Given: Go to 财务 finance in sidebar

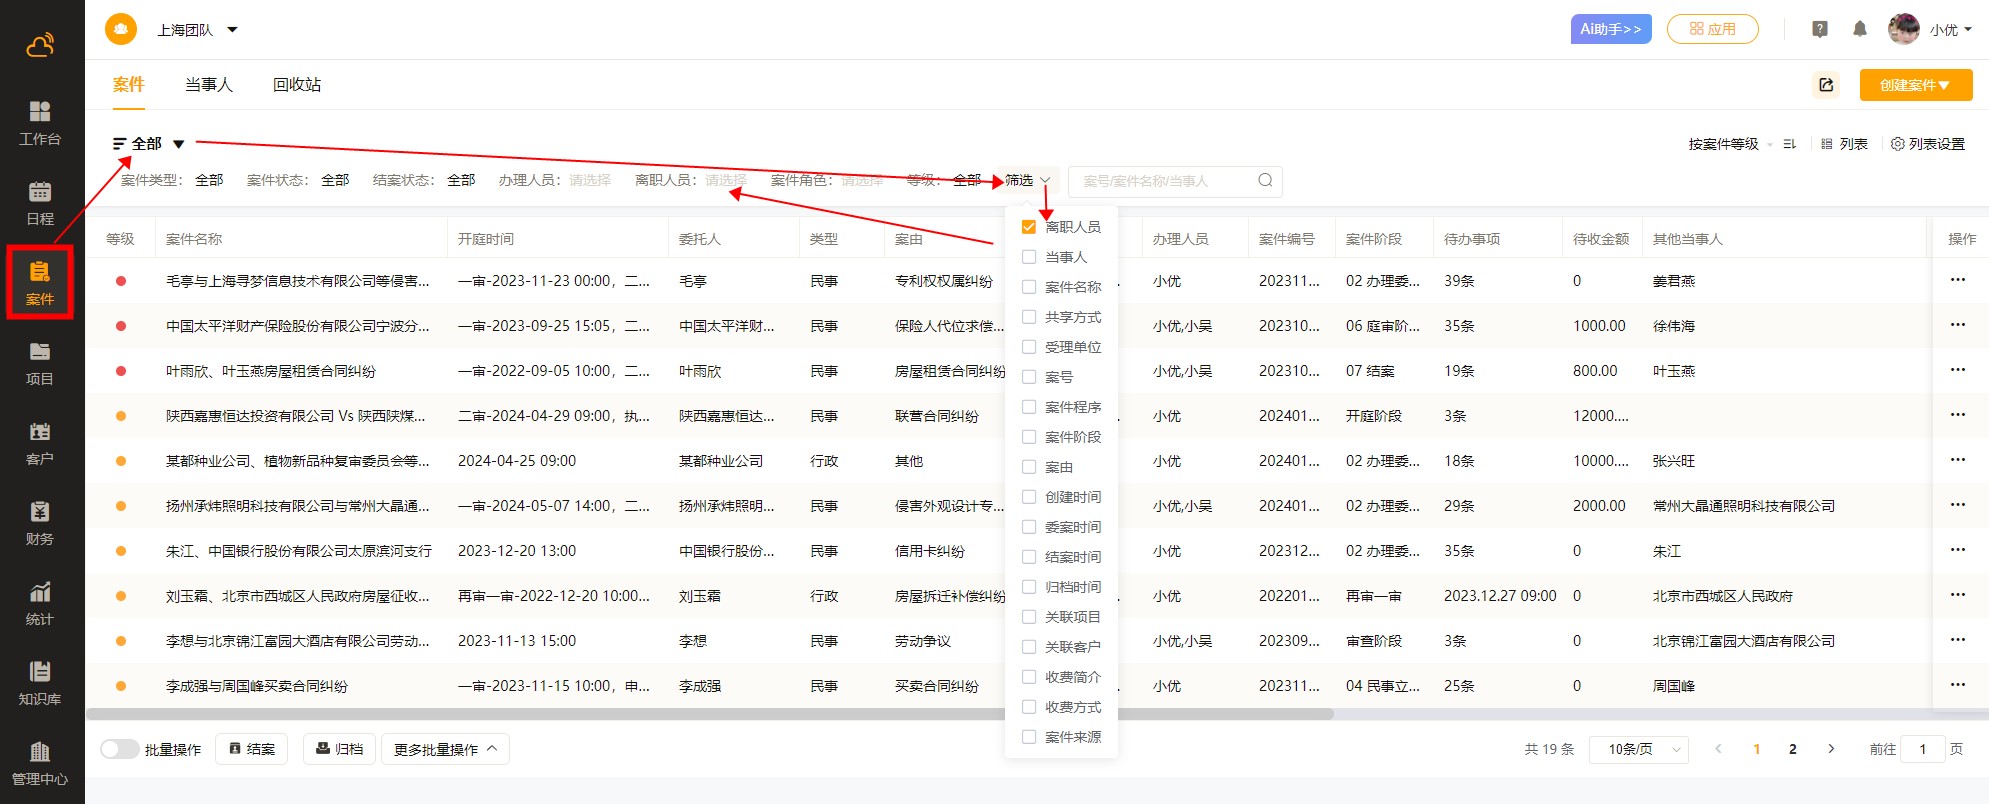Looking at the screenshot, I should coord(40,522).
